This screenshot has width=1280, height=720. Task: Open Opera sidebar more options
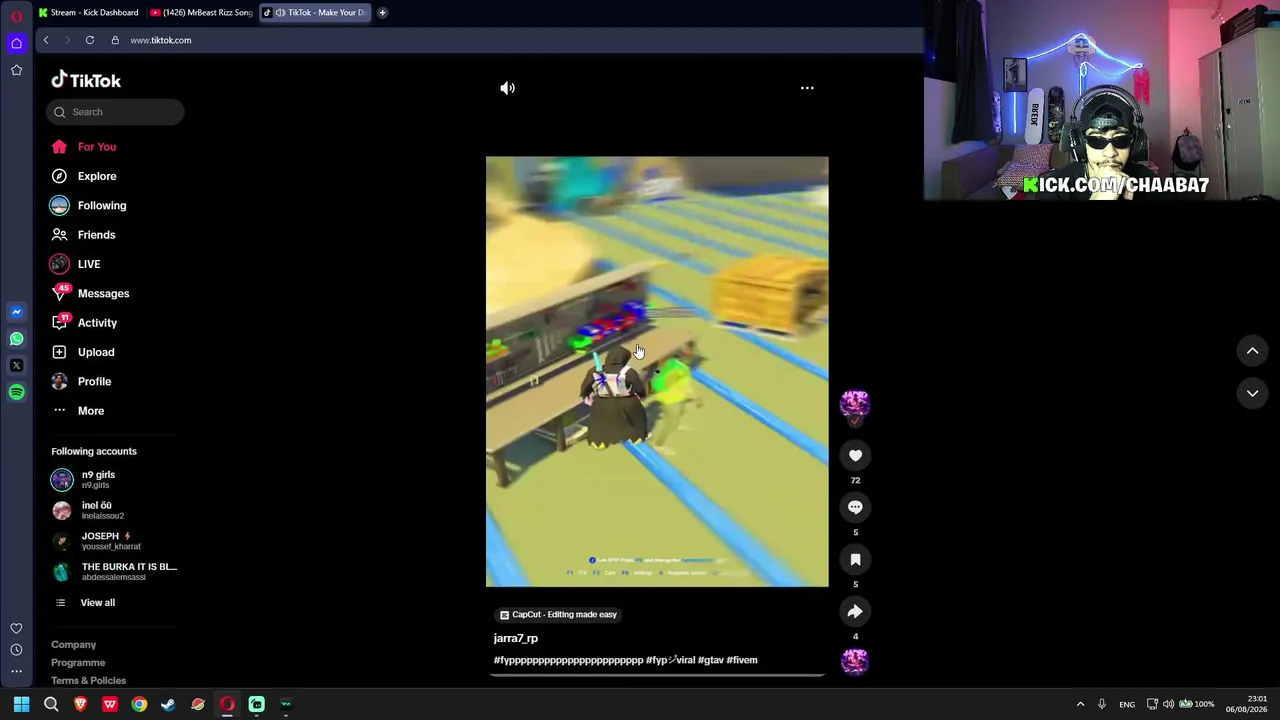click(x=16, y=671)
